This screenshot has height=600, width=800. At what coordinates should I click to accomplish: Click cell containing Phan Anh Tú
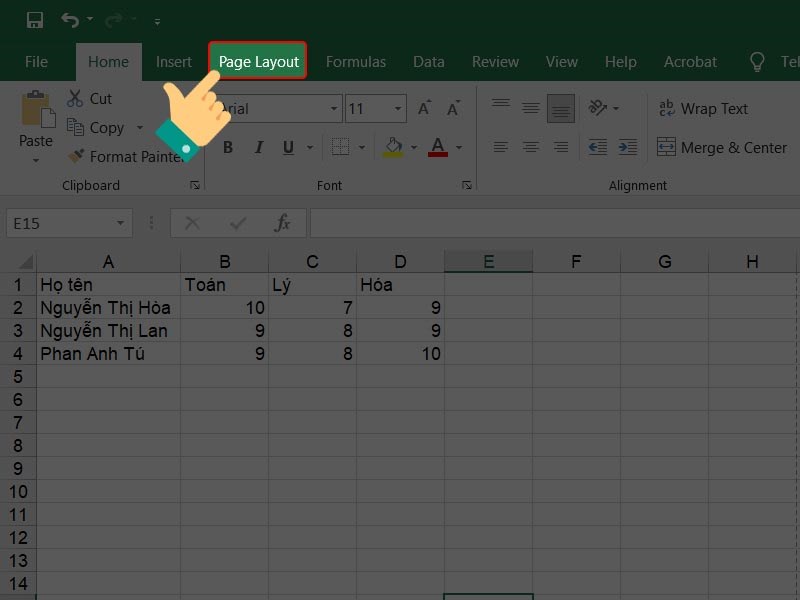pos(108,354)
